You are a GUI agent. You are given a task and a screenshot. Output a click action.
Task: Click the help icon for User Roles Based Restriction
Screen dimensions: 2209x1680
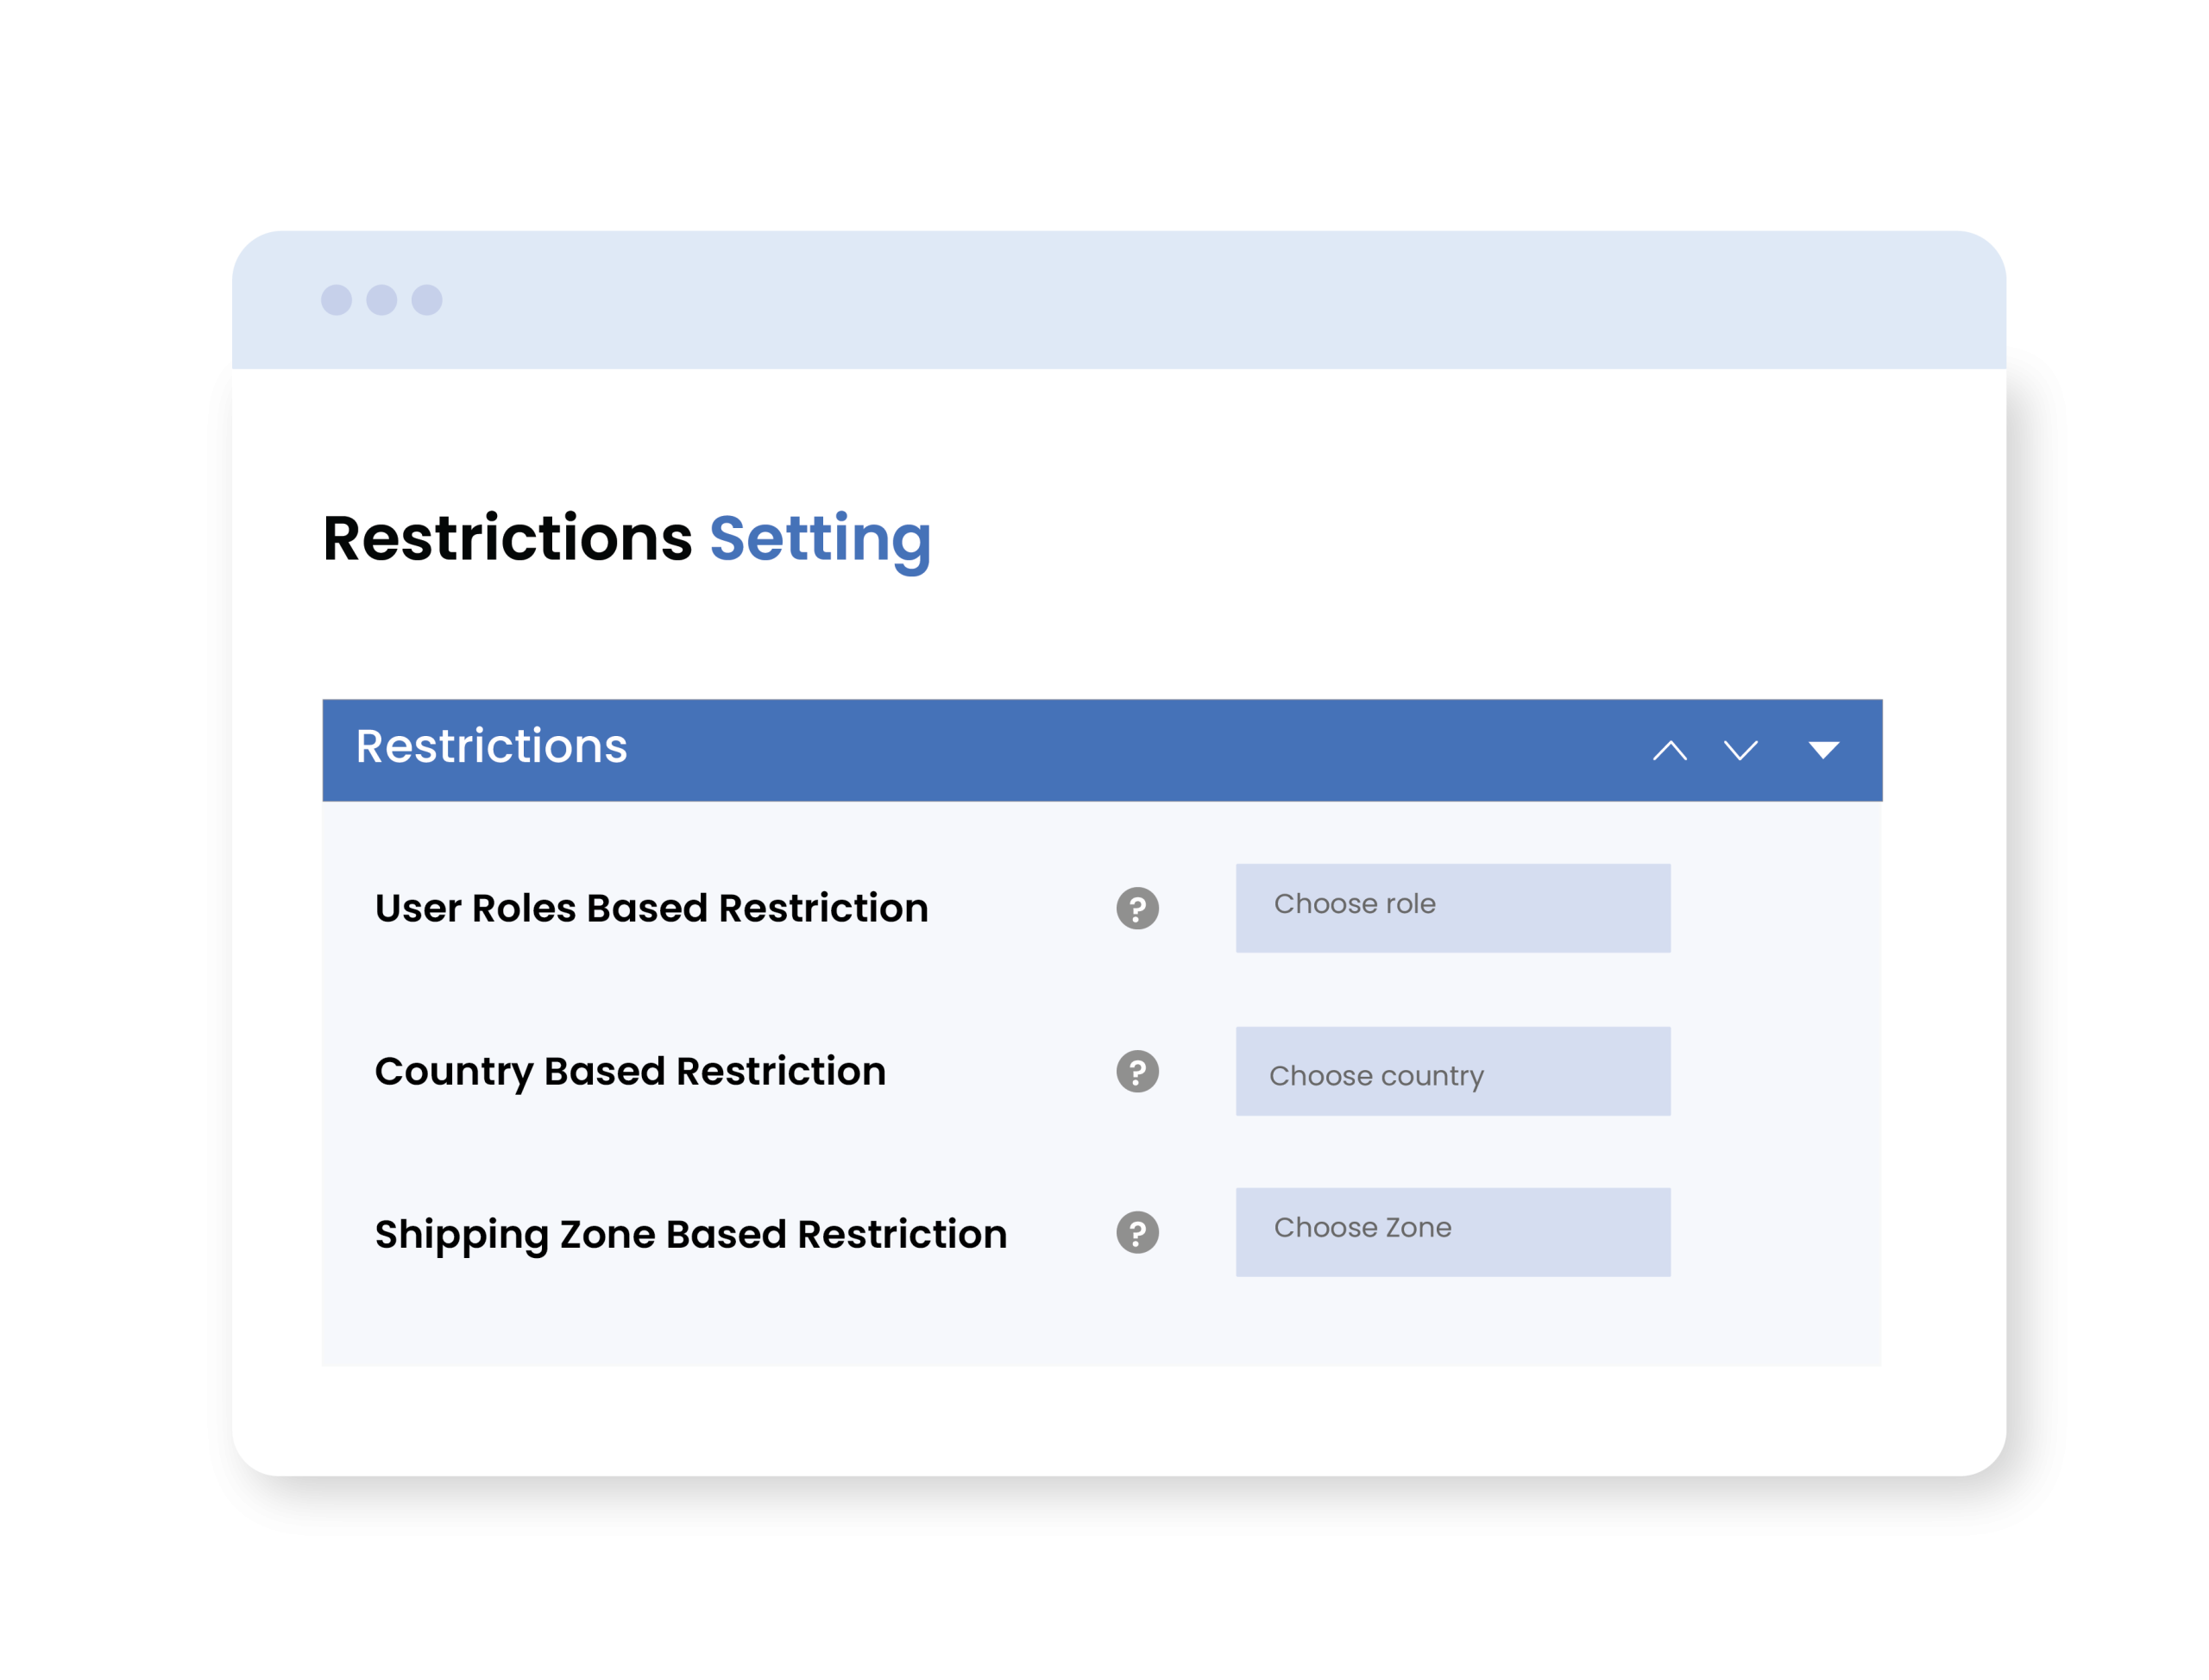pyautogui.click(x=1137, y=908)
